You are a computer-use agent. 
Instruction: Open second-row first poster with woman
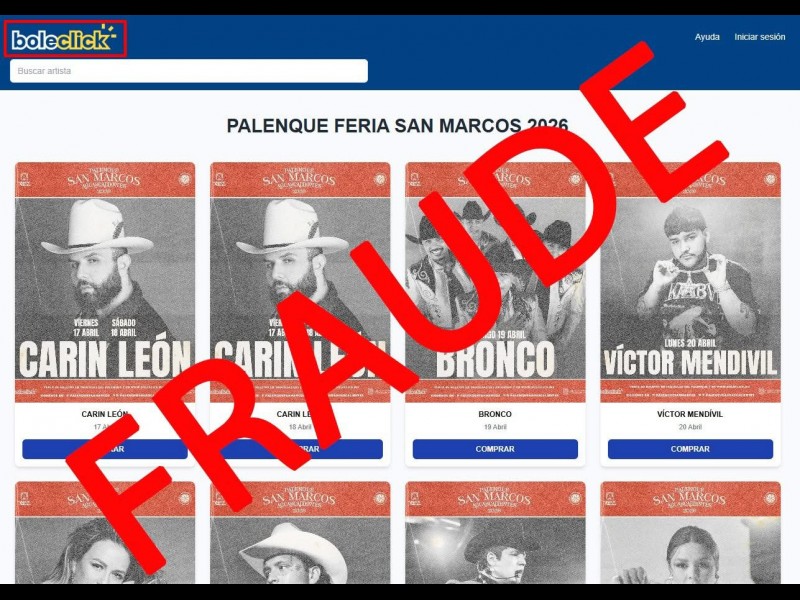coord(105,533)
